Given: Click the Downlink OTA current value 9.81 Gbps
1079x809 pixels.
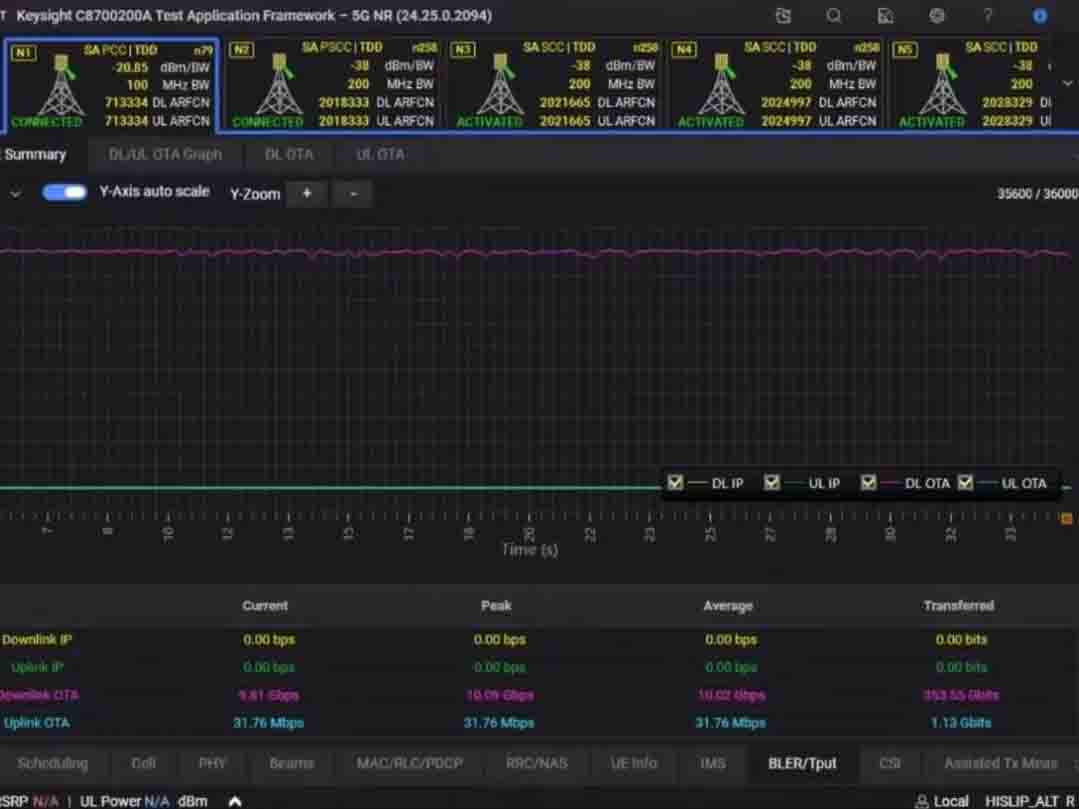Looking at the screenshot, I should point(268,695).
